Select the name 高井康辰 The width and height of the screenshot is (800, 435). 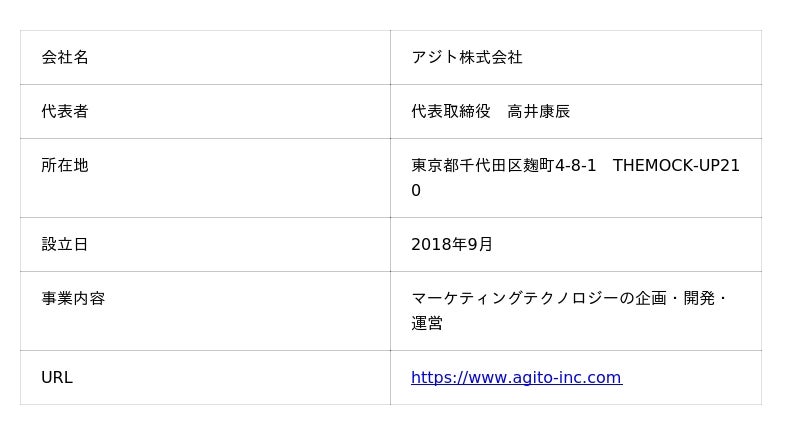(x=539, y=112)
